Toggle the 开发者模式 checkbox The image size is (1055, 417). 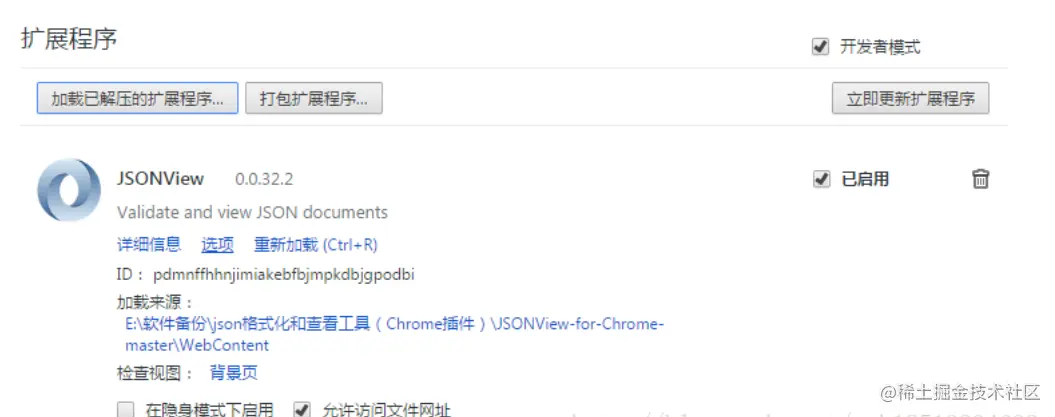coord(820,47)
